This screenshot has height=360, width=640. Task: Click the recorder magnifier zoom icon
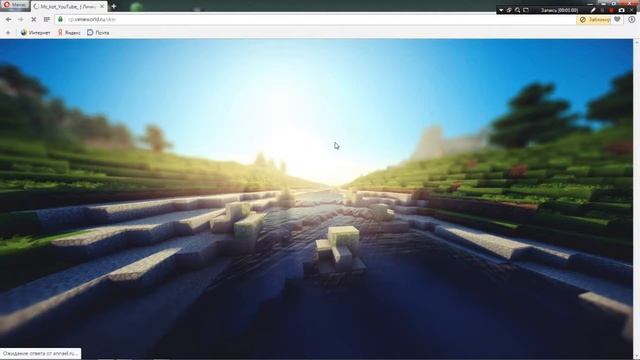518,10
